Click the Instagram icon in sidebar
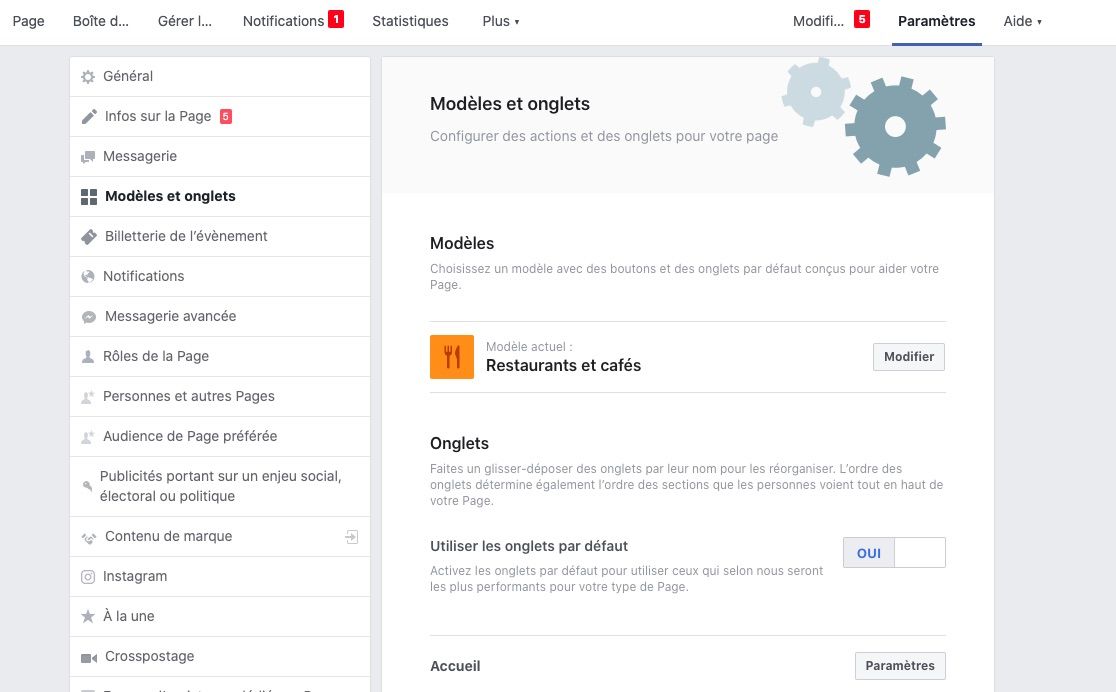The image size is (1116, 692). pos(88,577)
